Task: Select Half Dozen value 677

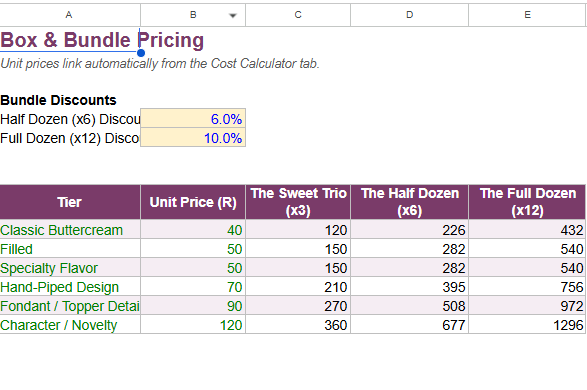Action: point(410,325)
